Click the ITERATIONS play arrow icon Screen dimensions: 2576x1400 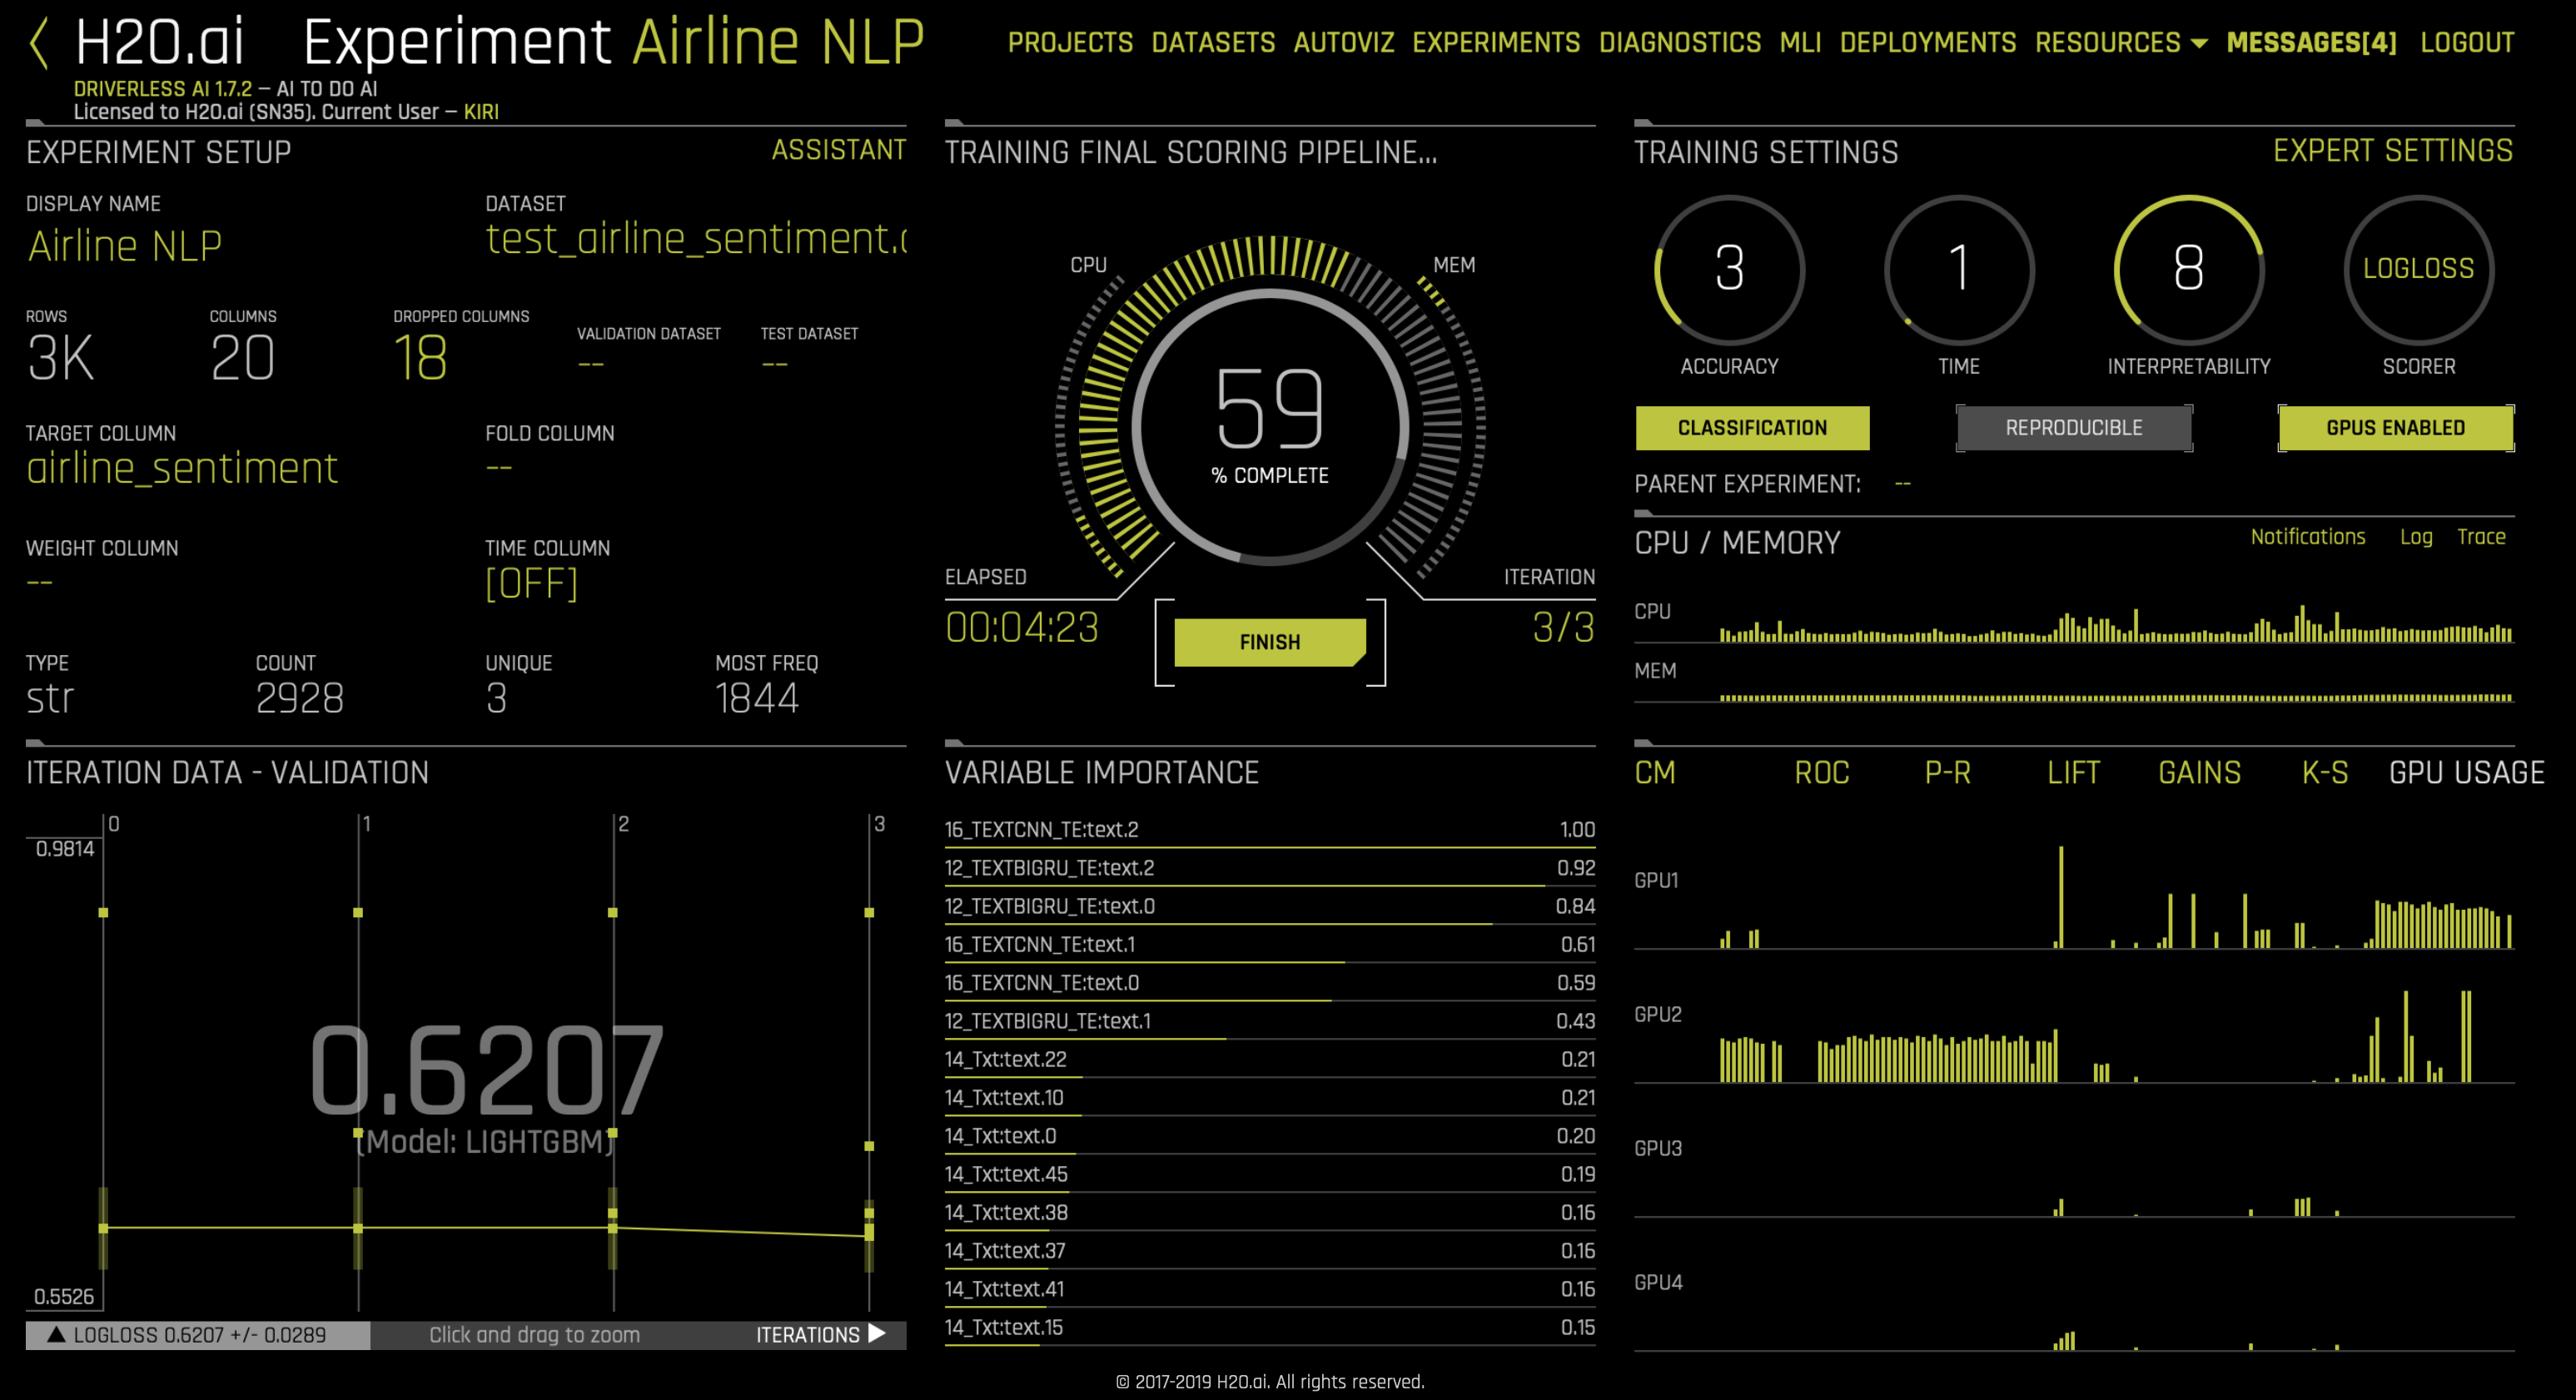[877, 1334]
